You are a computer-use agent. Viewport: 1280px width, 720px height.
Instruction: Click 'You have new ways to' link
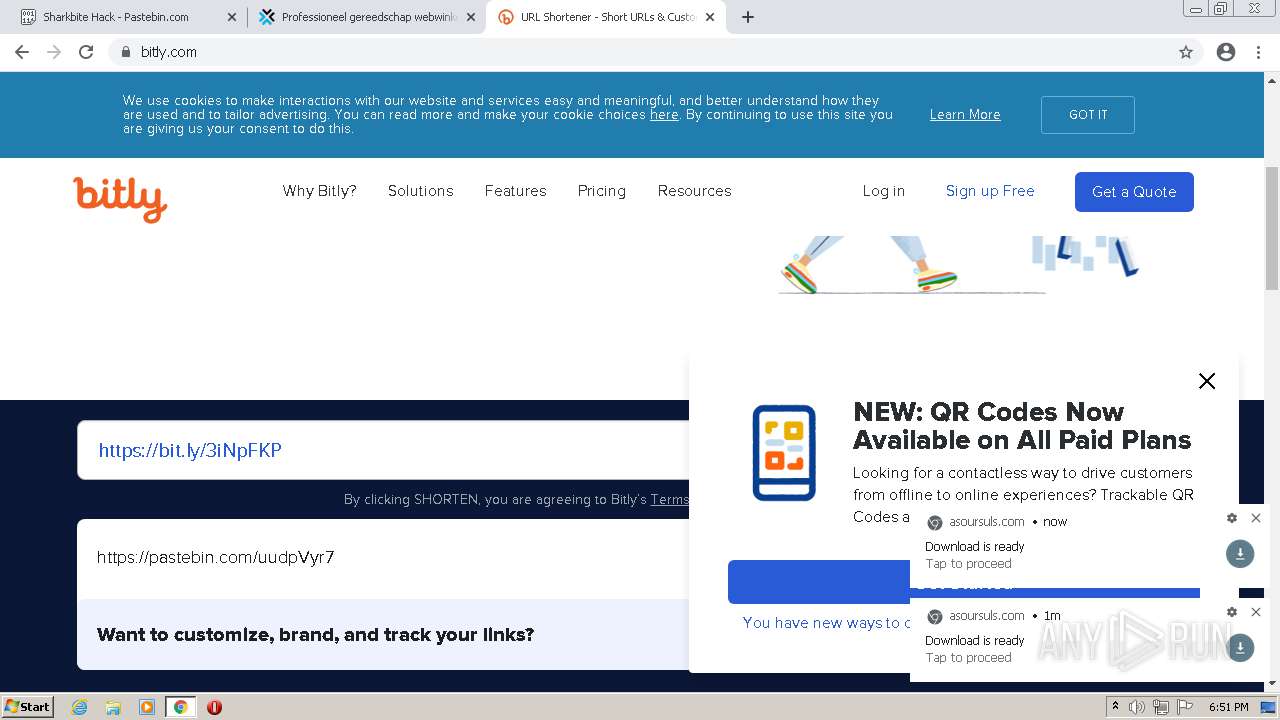pos(826,623)
